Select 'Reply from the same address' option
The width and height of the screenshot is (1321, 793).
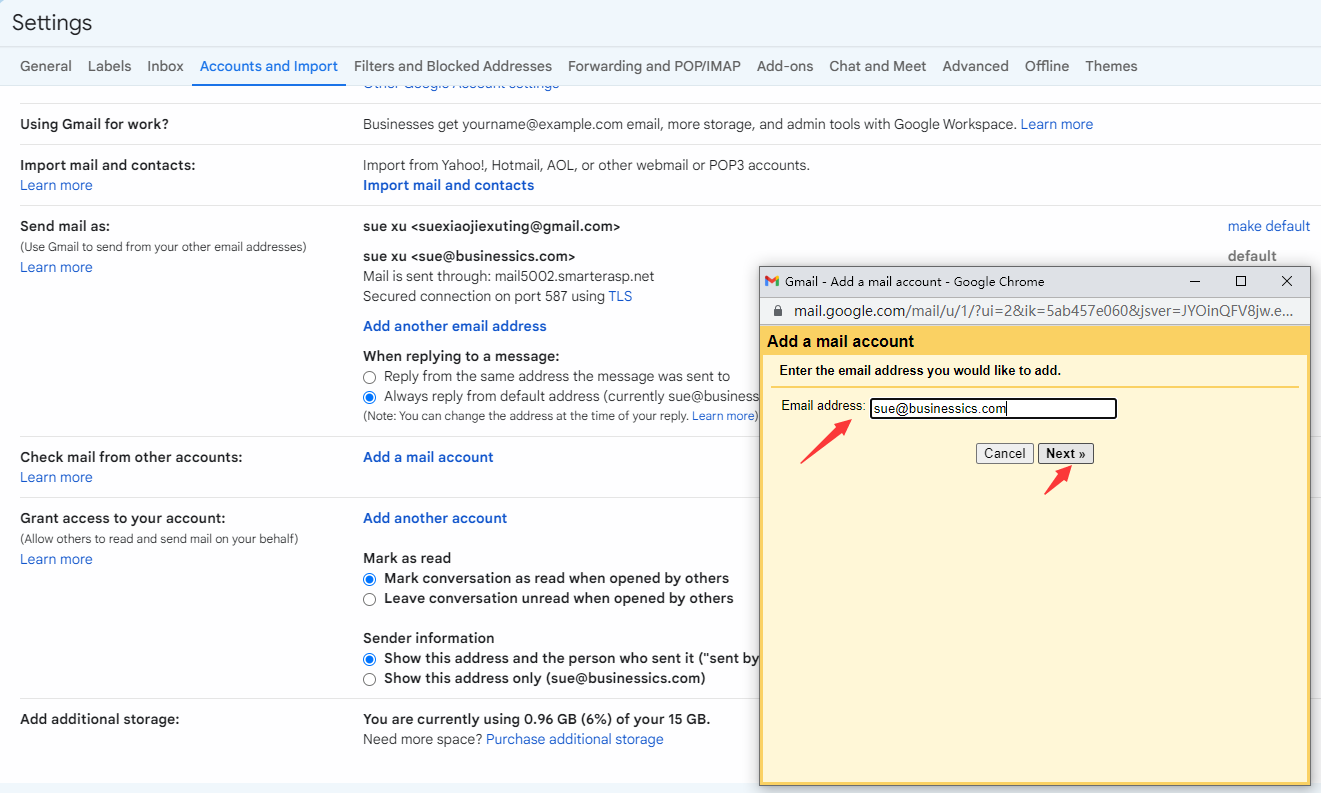[370, 377]
